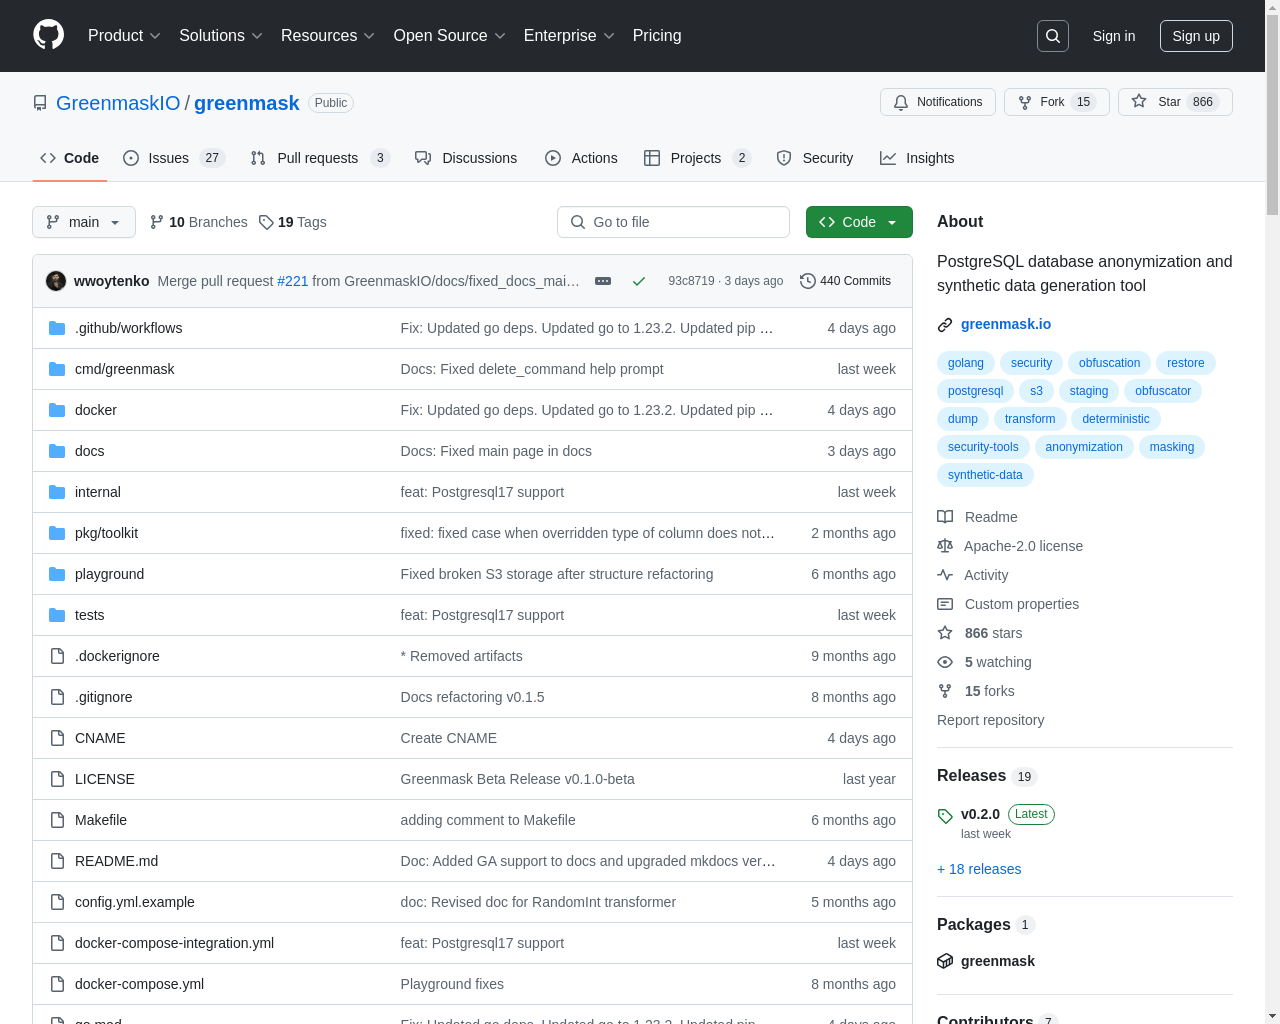Open the Product dropdown menu
1280x1024 pixels.
tap(124, 36)
